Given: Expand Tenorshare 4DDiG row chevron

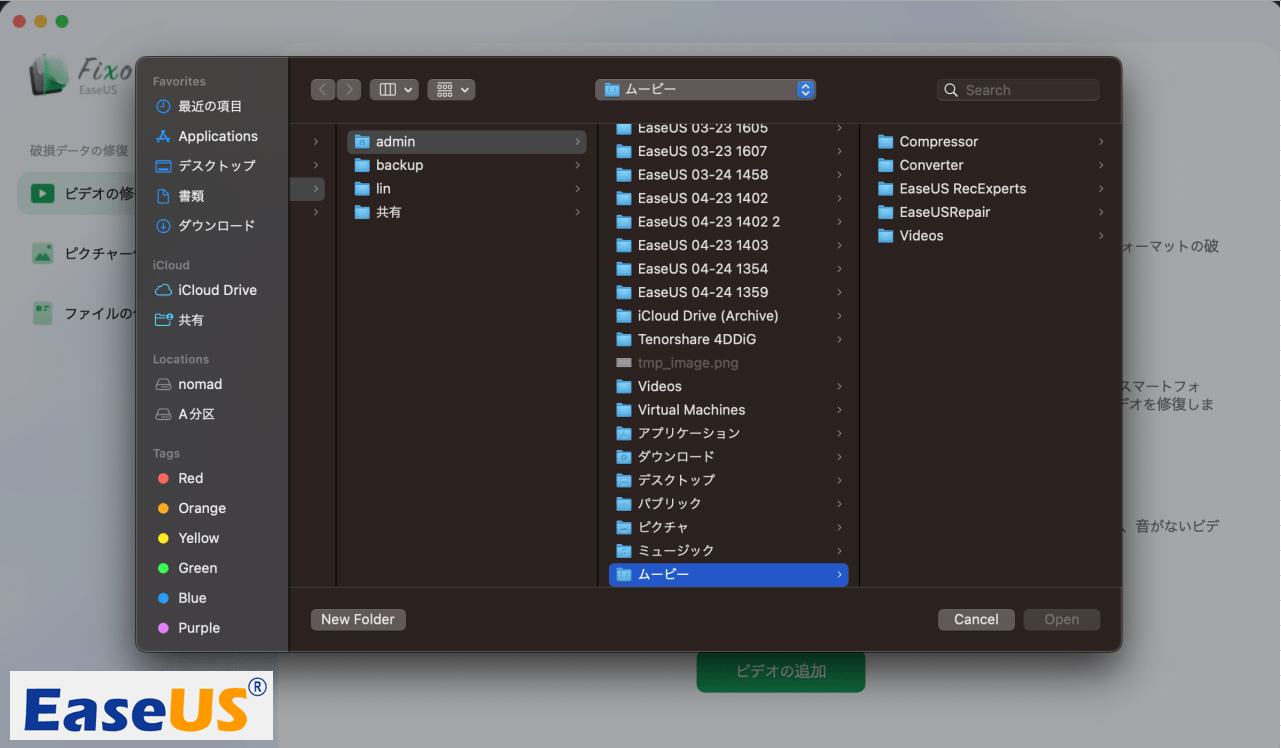Looking at the screenshot, I should coord(839,339).
